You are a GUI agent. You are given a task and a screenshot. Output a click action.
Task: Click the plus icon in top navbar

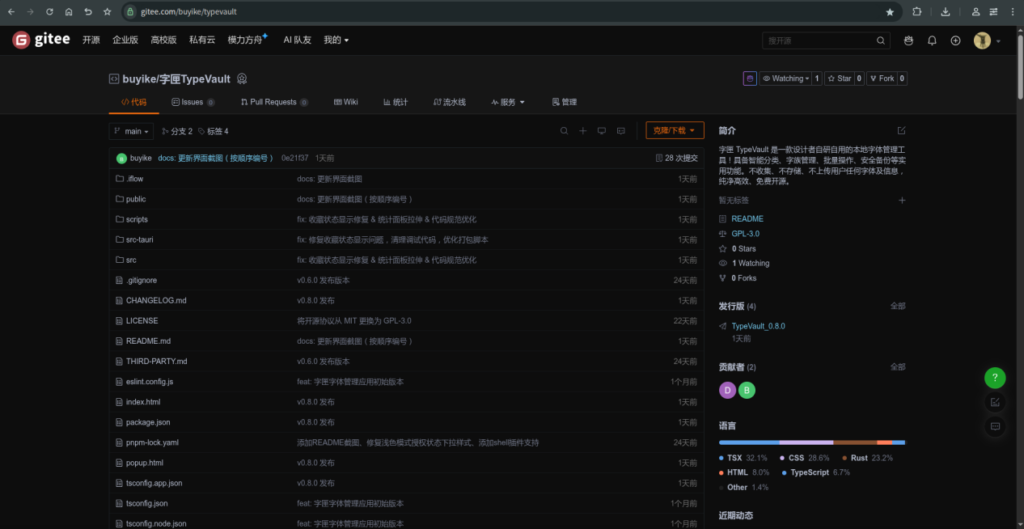[x=956, y=41]
